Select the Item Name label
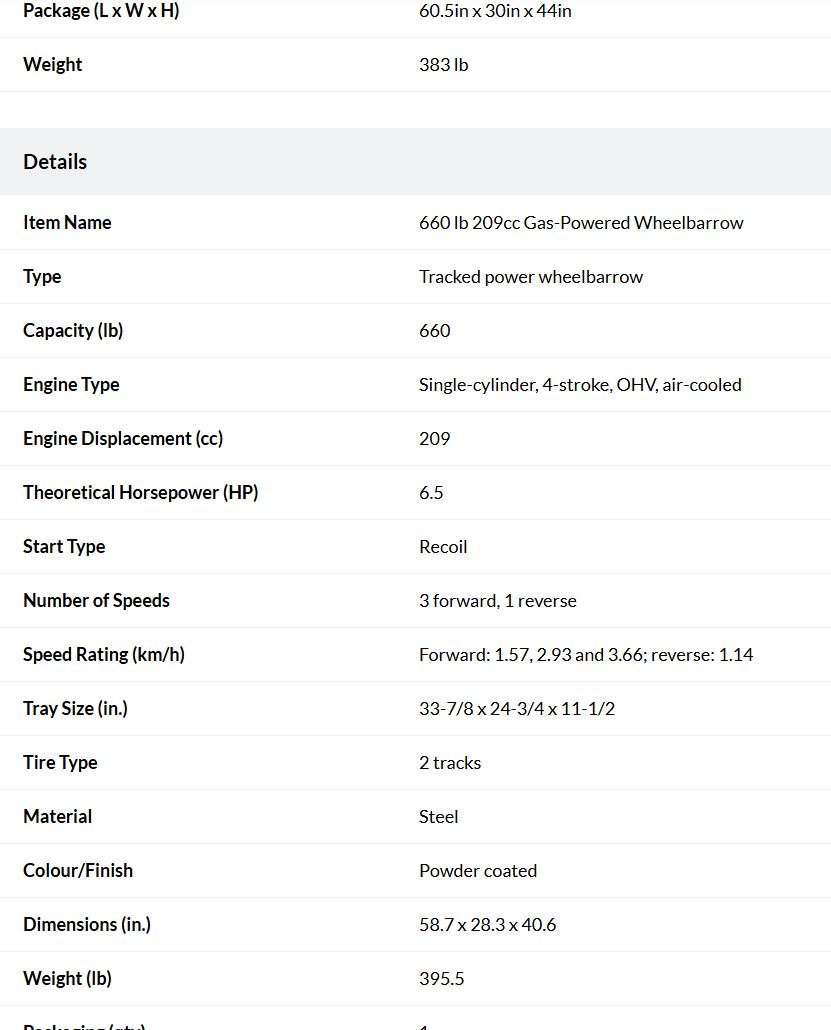This screenshot has width=831, height=1030. 67,222
